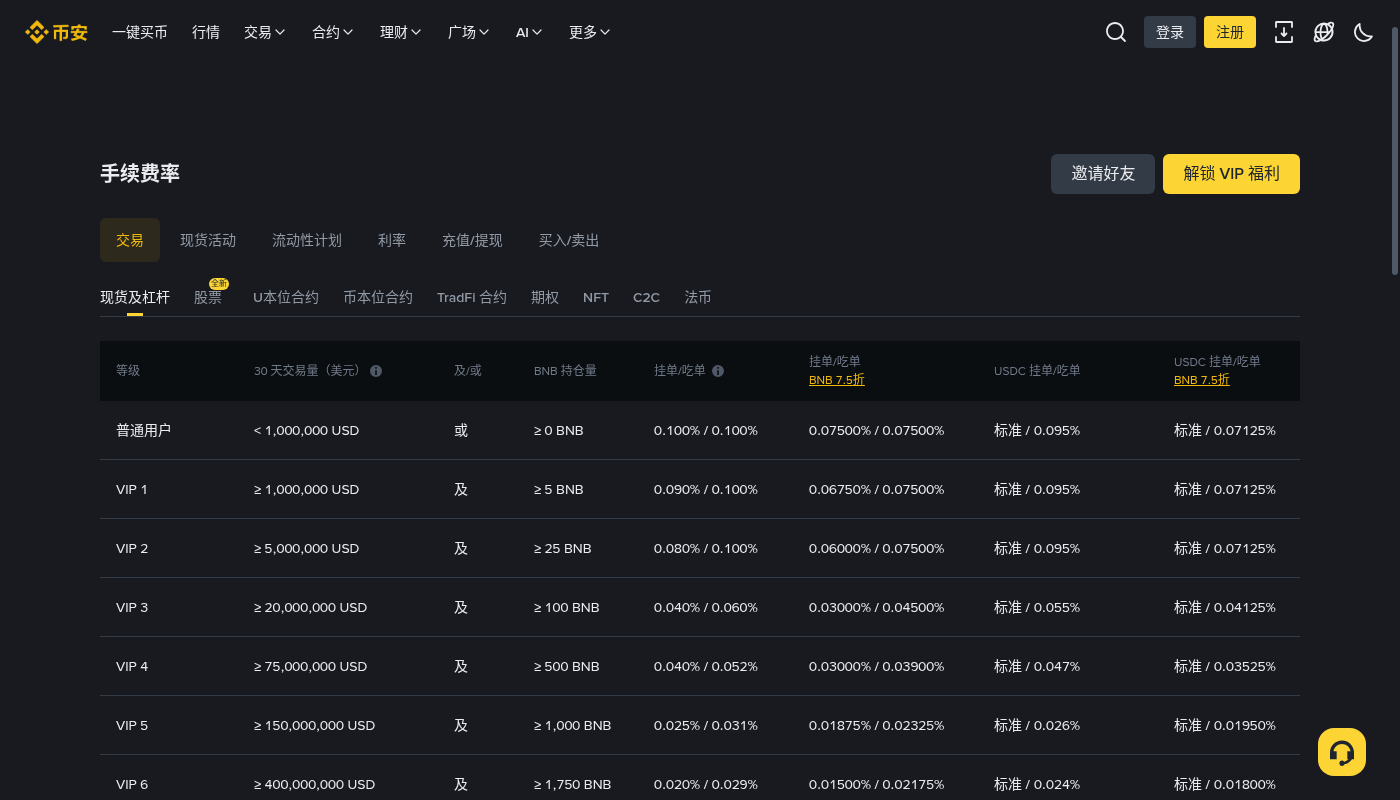Click the 邀请好友 button

[1103, 174]
